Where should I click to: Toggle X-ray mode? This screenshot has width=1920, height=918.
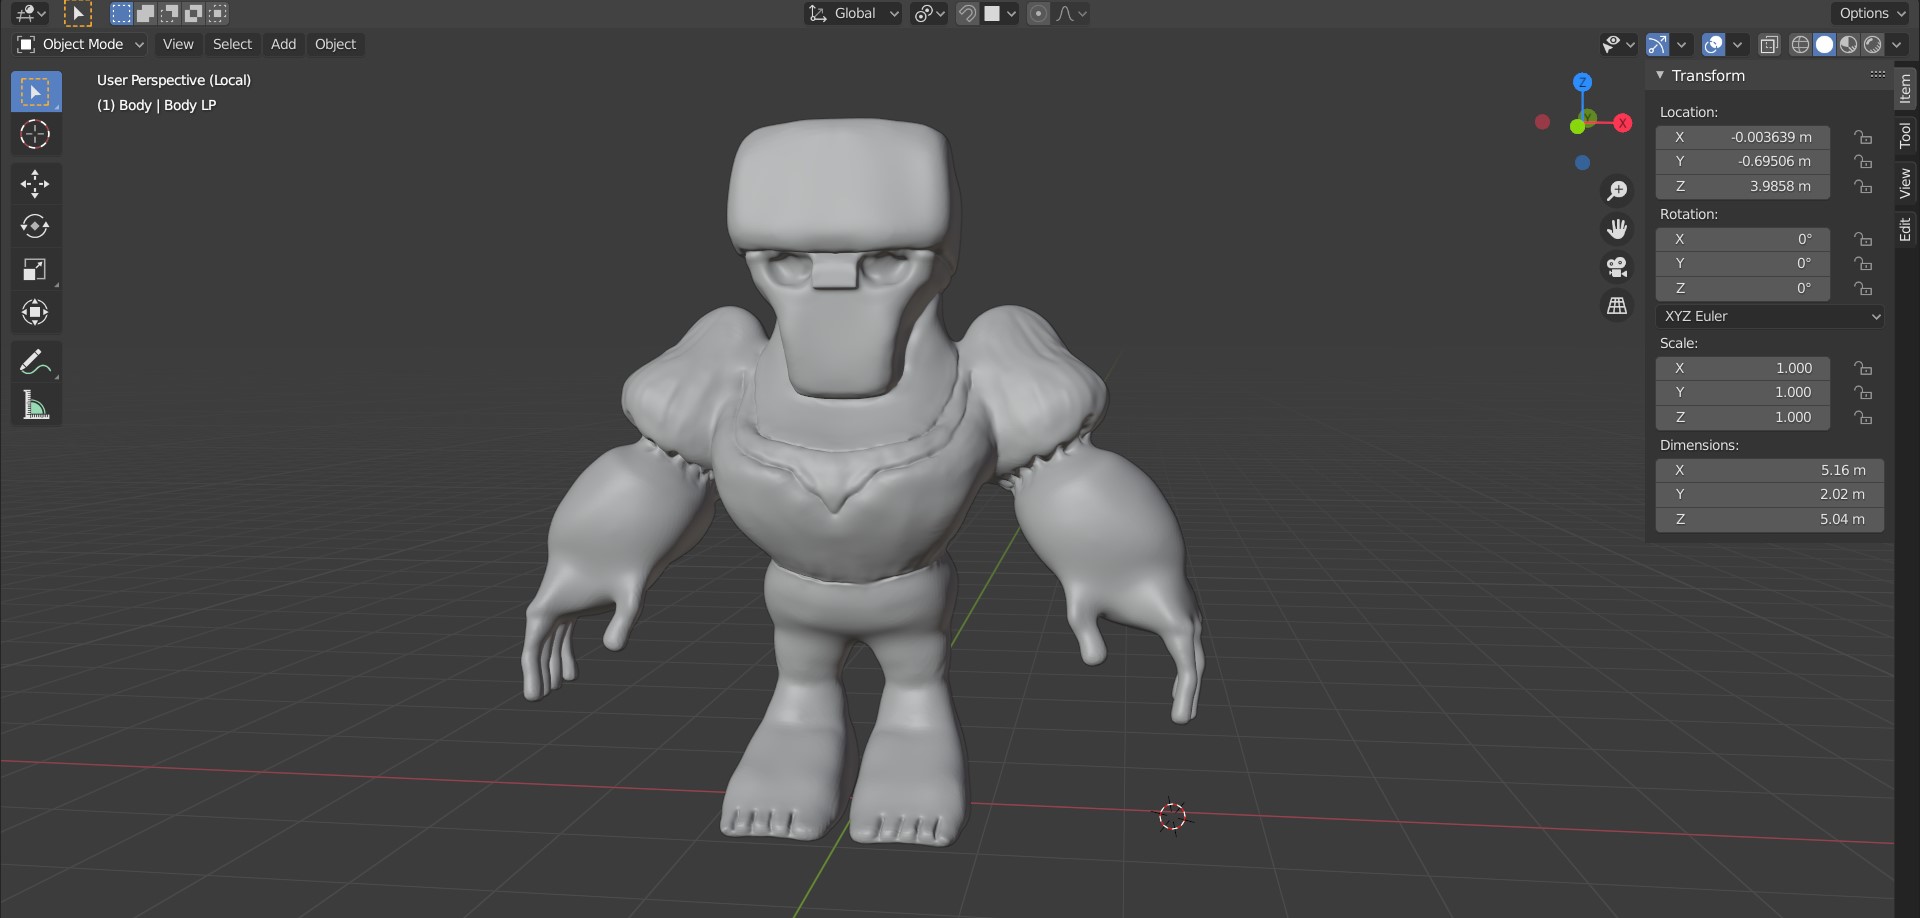click(1769, 44)
